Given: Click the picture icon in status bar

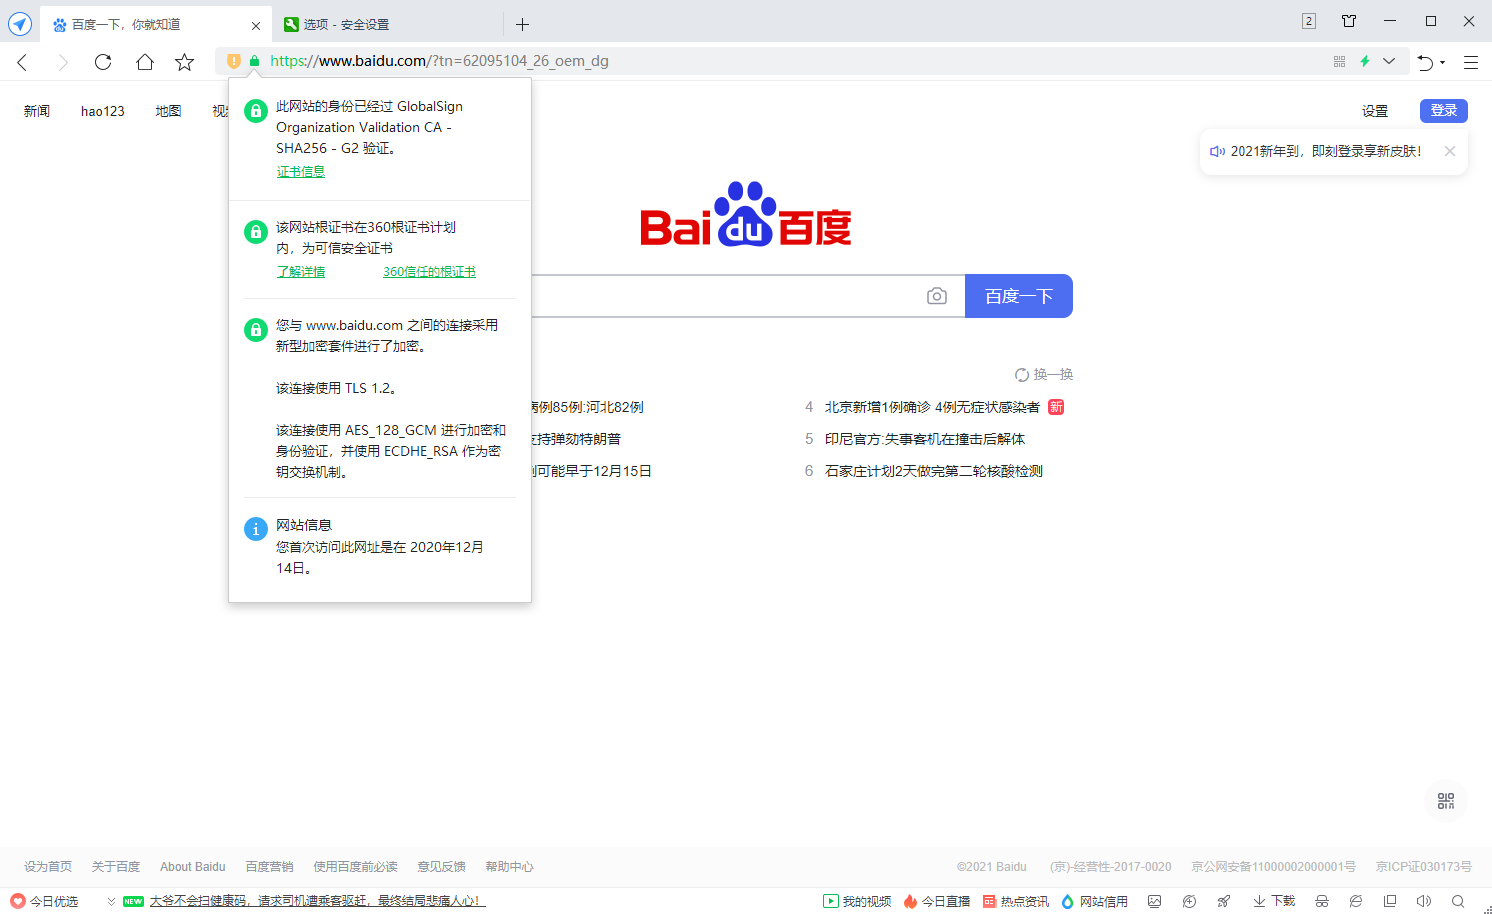Looking at the screenshot, I should click(x=1155, y=901).
